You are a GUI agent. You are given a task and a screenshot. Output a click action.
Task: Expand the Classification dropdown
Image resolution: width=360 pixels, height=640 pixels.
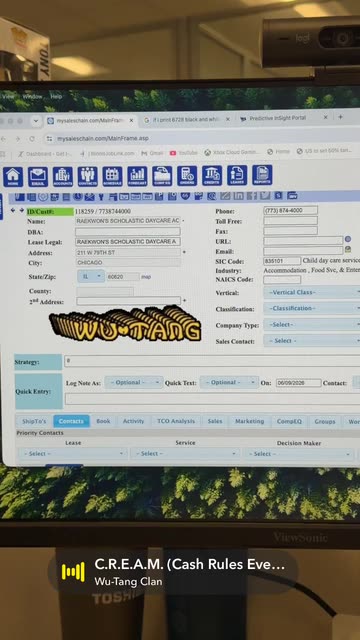pyautogui.click(x=312, y=308)
